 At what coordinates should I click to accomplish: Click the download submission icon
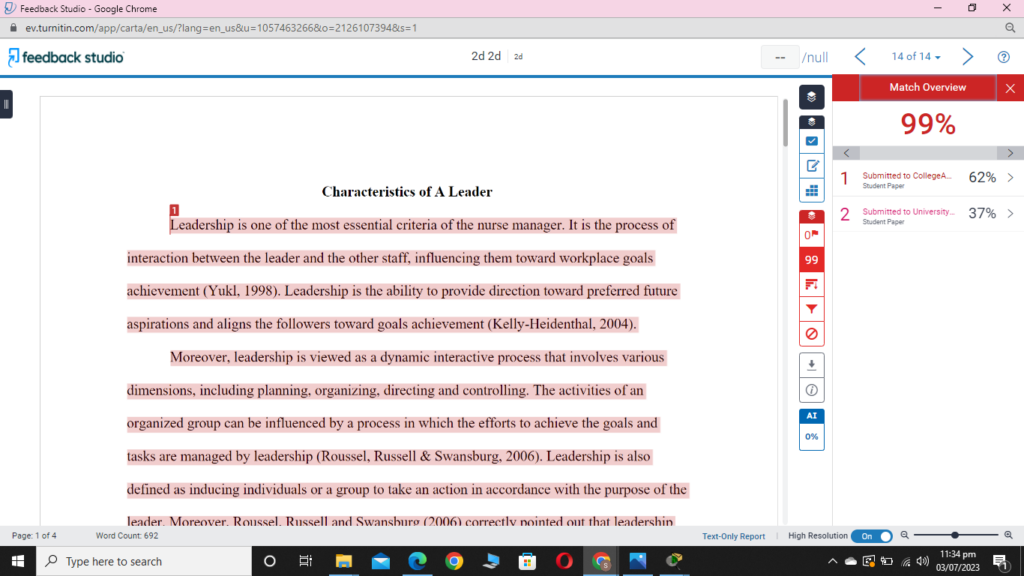pyautogui.click(x=811, y=364)
